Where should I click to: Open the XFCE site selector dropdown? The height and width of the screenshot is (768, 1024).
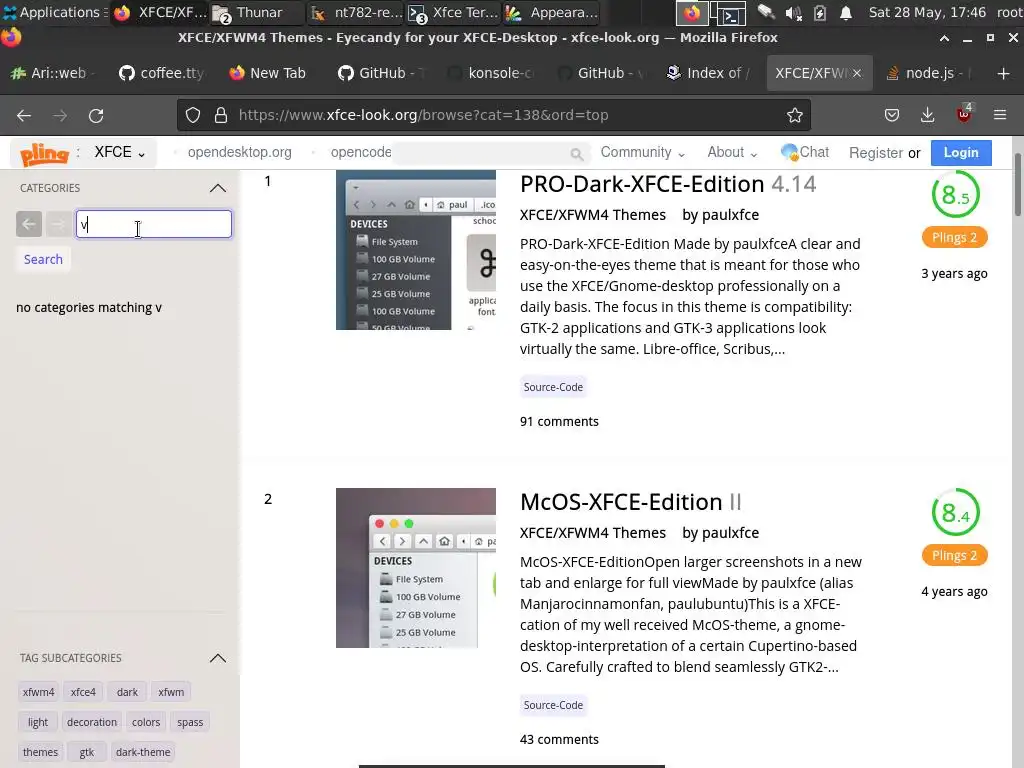pyautogui.click(x=119, y=152)
